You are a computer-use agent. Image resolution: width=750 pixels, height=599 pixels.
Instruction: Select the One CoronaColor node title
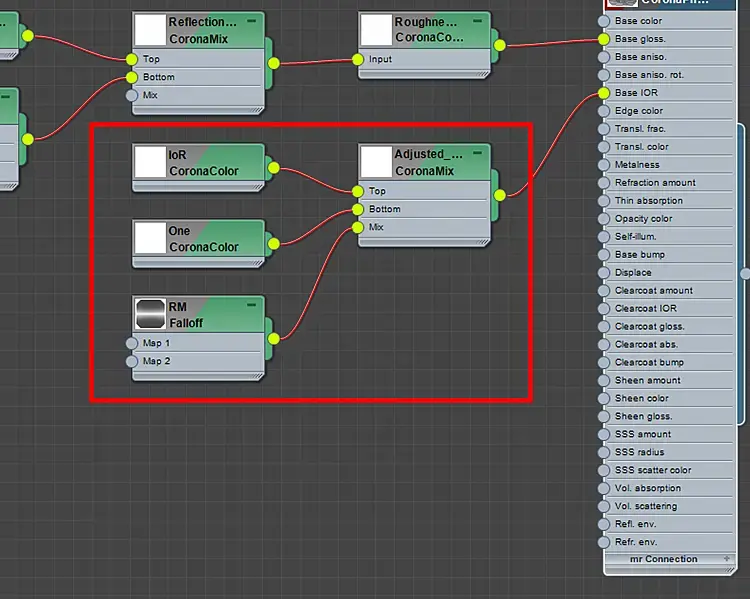(x=203, y=239)
